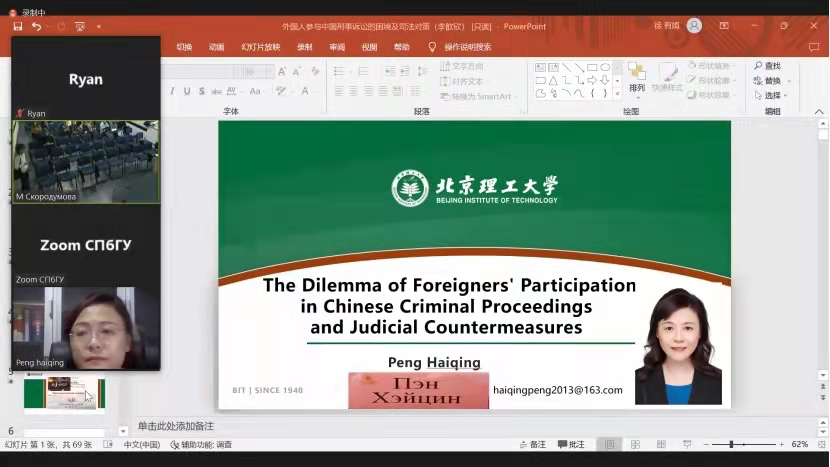Expand the shapes gallery dropdown
Image resolution: width=830 pixels, height=467 pixels.
(618, 94)
